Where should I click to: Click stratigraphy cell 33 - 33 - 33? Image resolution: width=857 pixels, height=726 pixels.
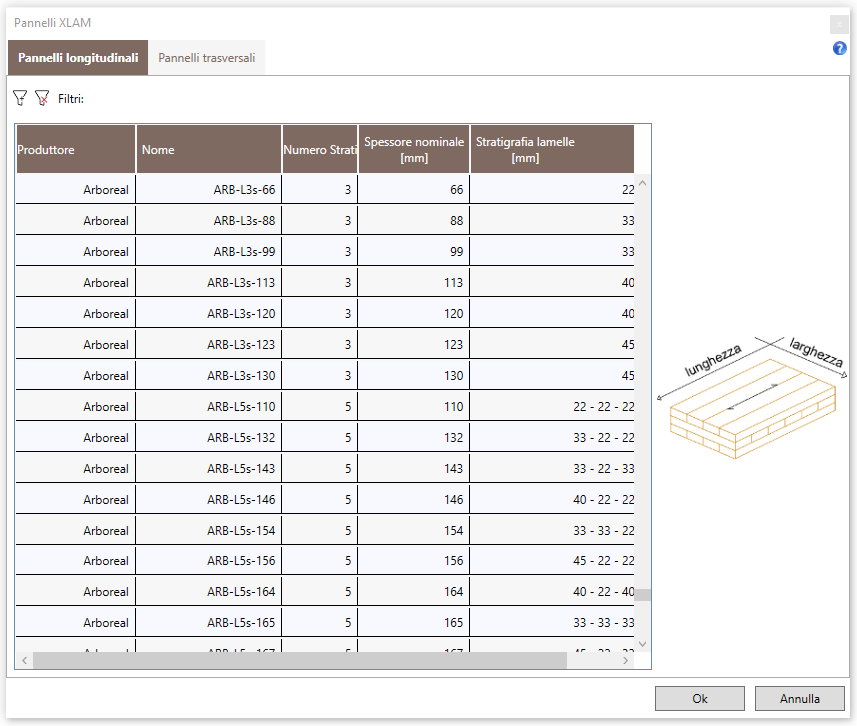point(552,622)
